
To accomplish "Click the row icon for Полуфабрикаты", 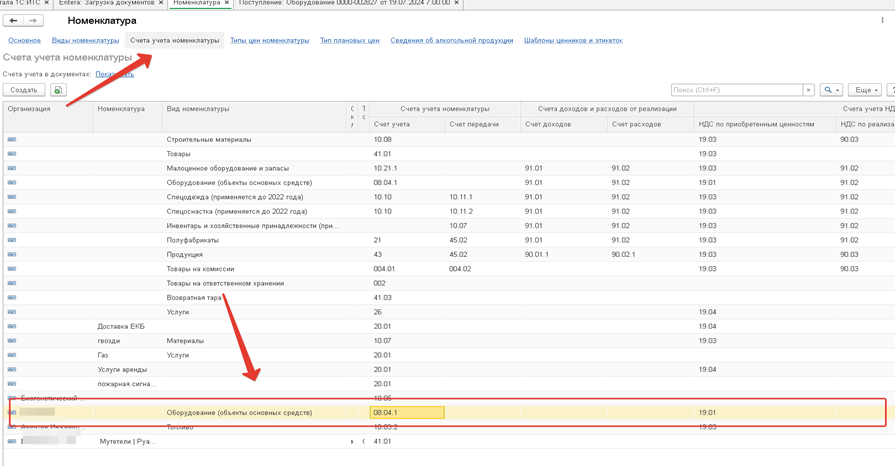I will point(12,240).
